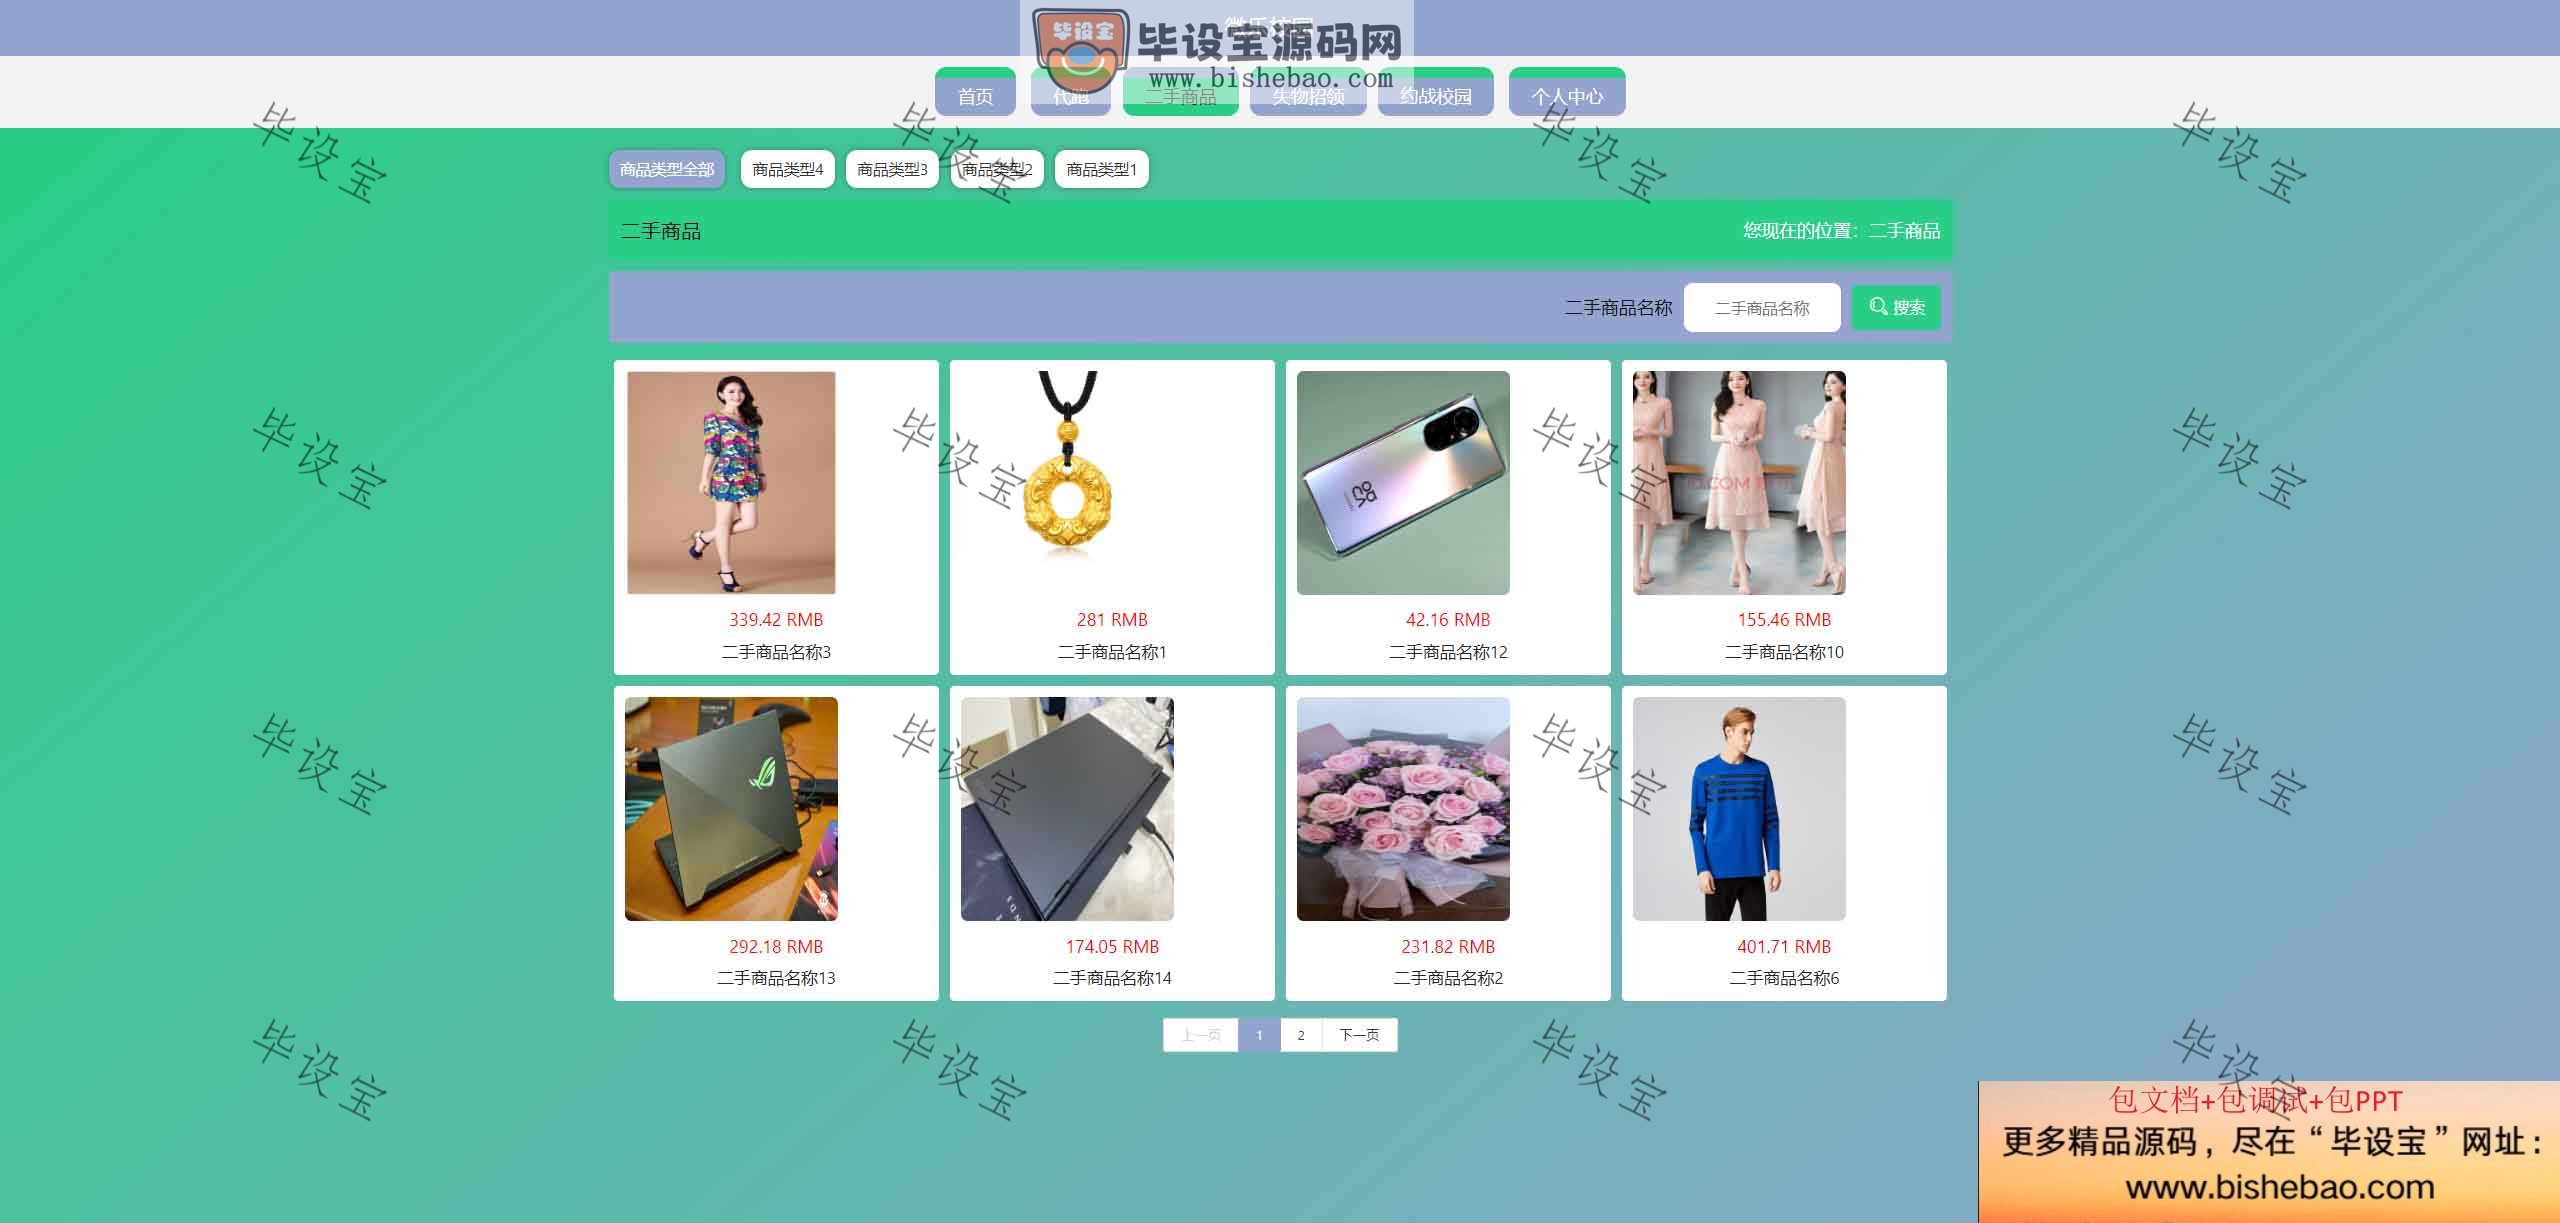Screen dimensions: 2560x1223
Task: Open the blue sweater product image
Action: coord(1739,809)
